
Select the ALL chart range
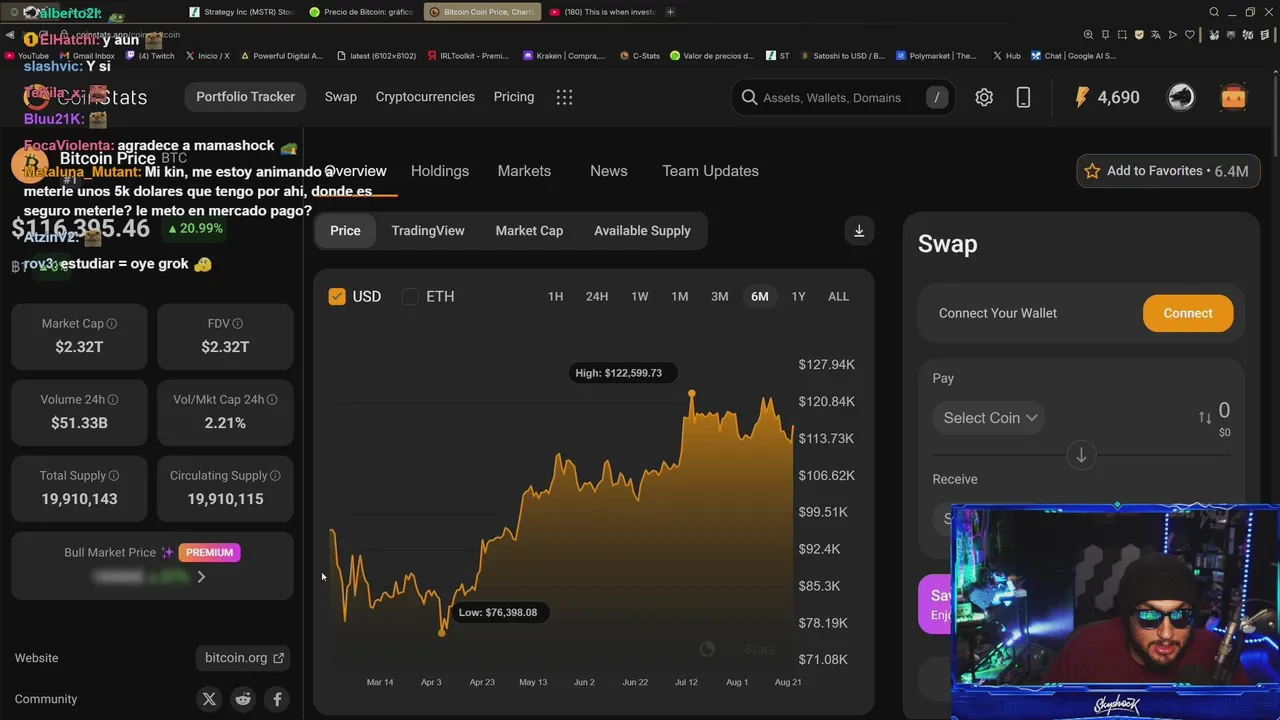[838, 296]
